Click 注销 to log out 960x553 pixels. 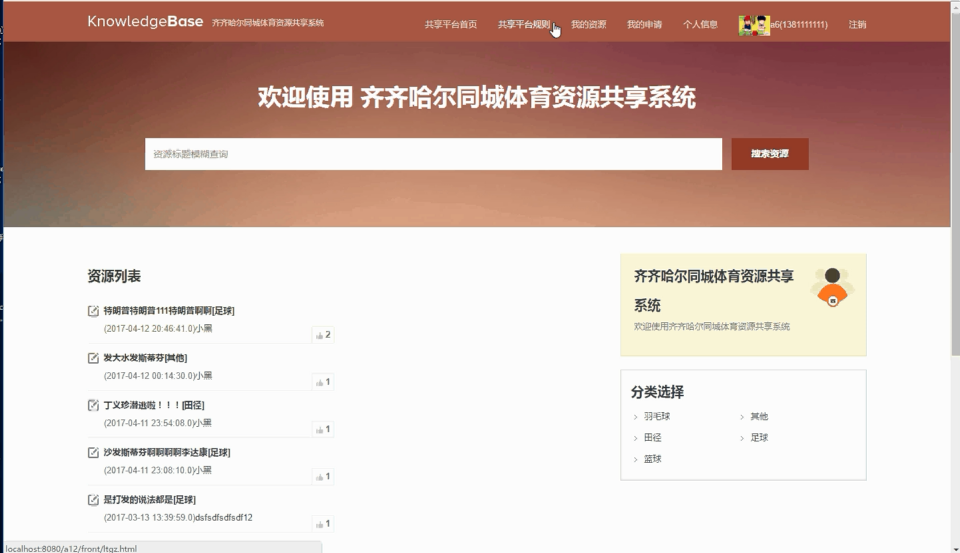(x=857, y=24)
